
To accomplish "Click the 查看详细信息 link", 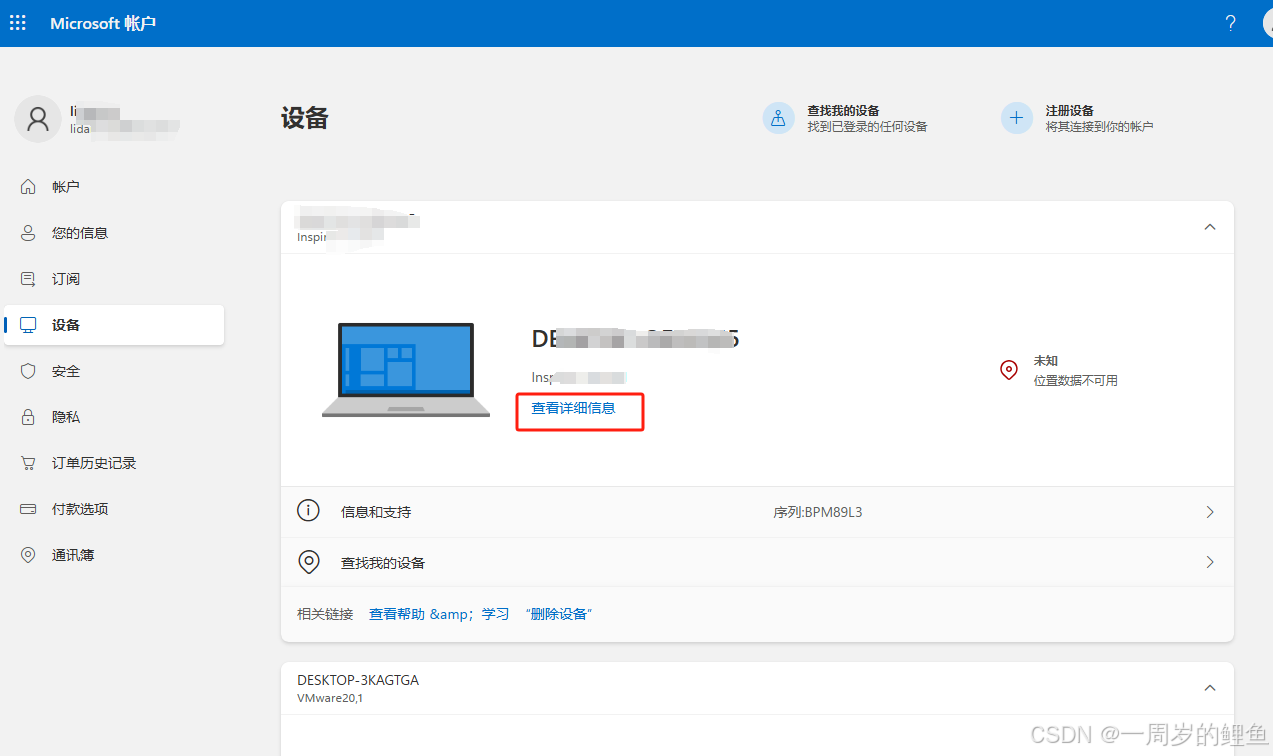I will [x=573, y=408].
